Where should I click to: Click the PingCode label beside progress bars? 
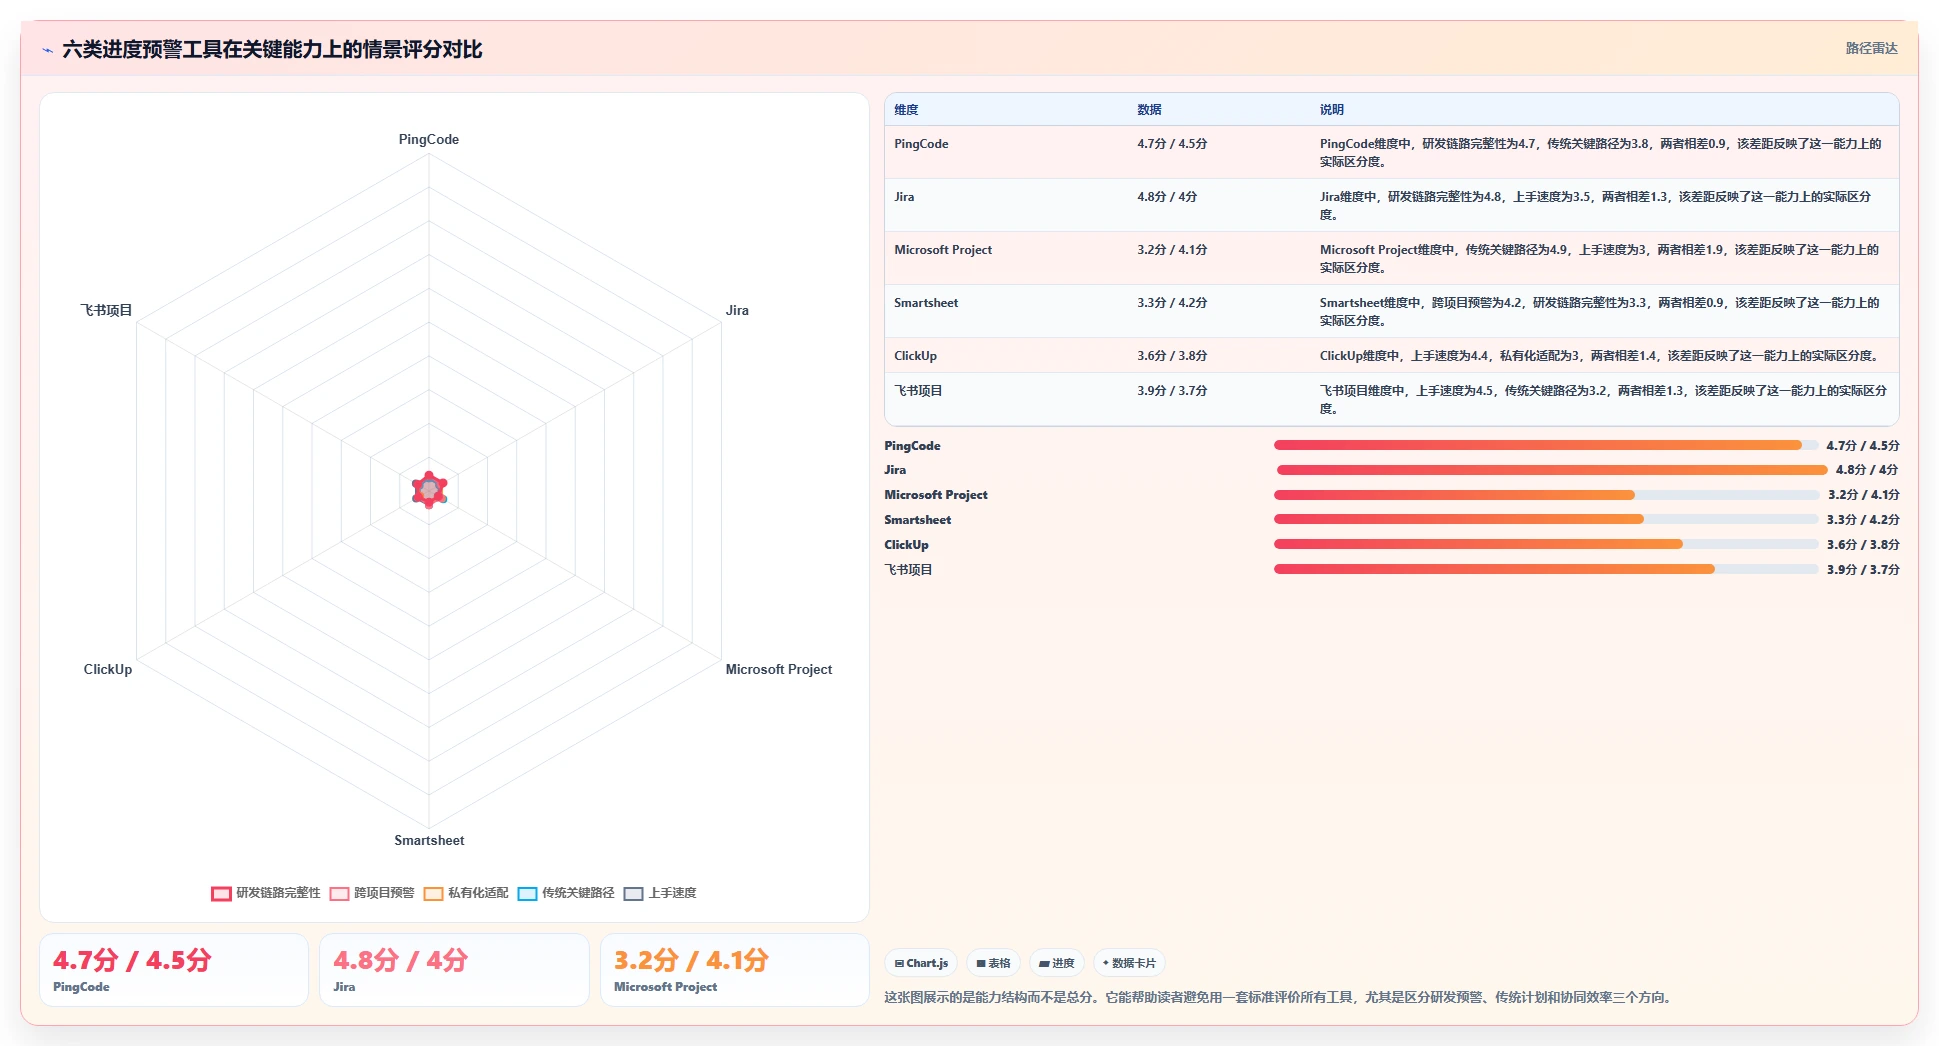(912, 446)
